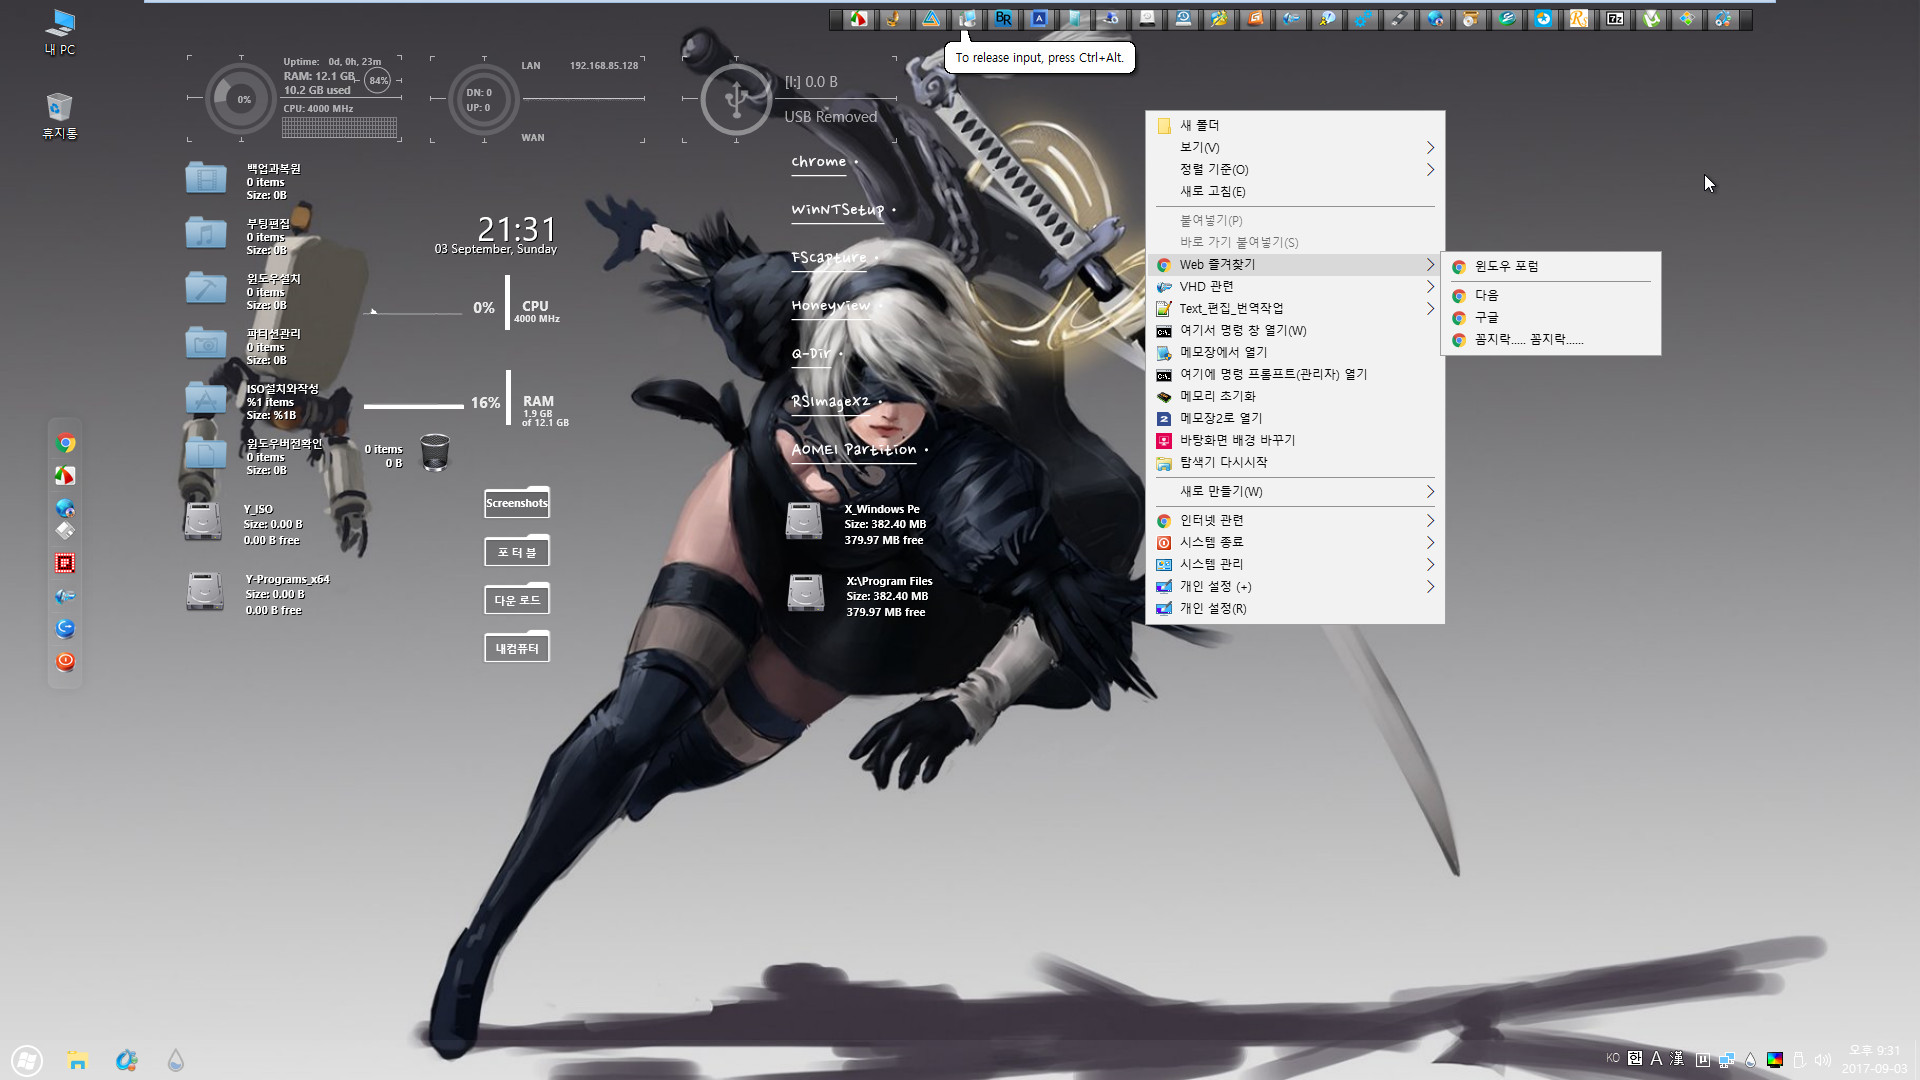Viewport: 1920px width, 1080px height.
Task: Click the CPU 0% usage bar
Action: point(413,312)
